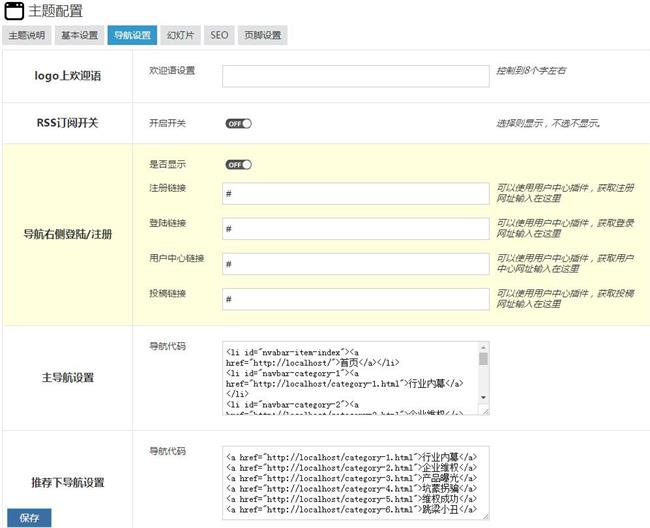This screenshot has height=528, width=650.
Task: Click the 导航右侧登陆/注册 section label
Action: pyautogui.click(x=68, y=234)
